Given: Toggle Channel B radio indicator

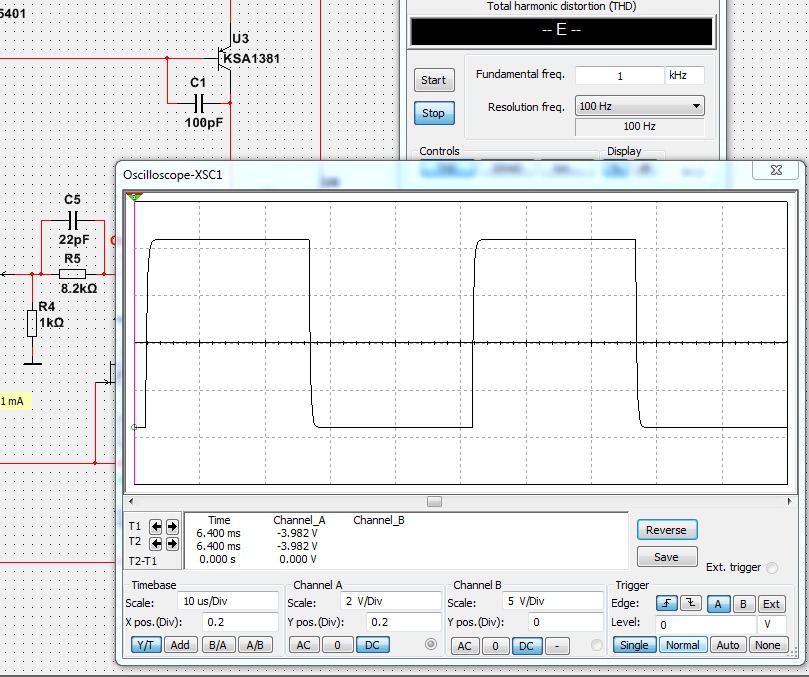Looking at the screenshot, I should click(x=596, y=645).
